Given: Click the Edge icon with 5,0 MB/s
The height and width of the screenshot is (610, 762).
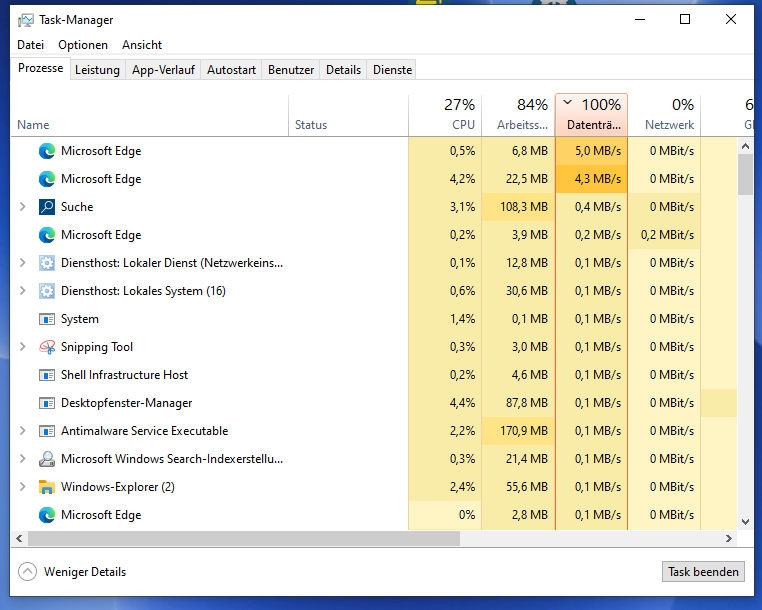Looking at the screenshot, I should [47, 151].
